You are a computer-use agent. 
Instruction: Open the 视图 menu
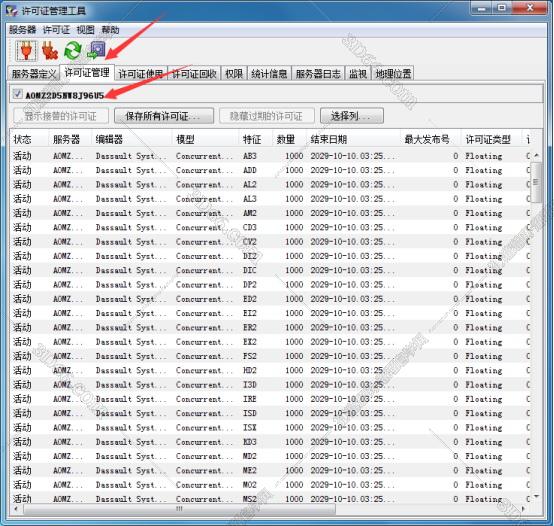click(x=86, y=30)
